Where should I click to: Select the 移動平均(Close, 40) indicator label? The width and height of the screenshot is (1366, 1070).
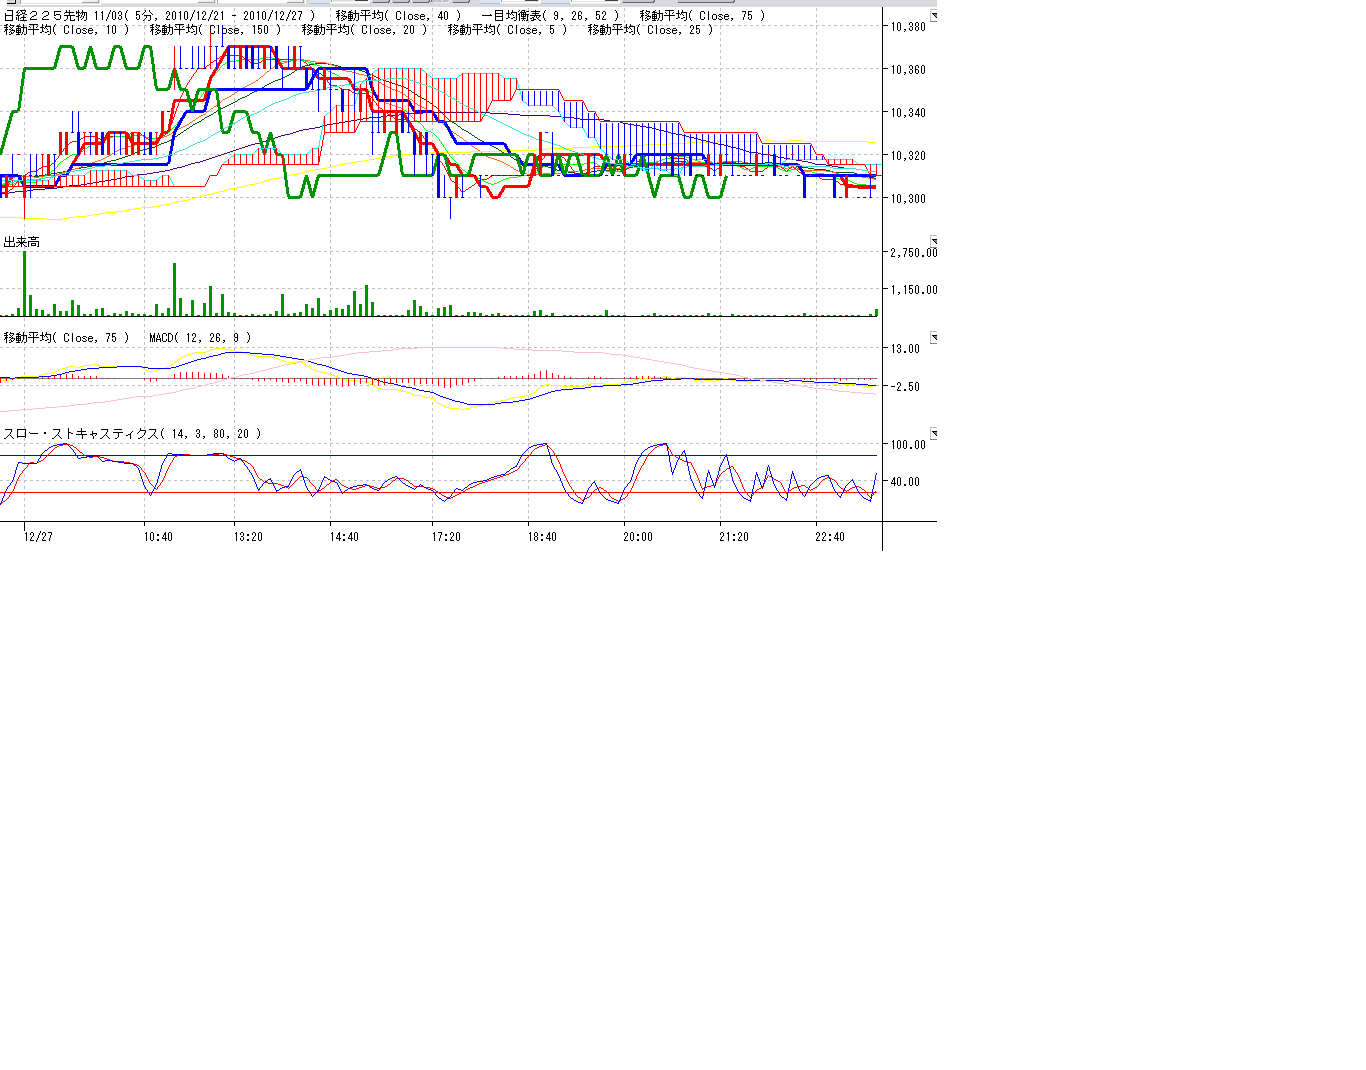[398, 16]
